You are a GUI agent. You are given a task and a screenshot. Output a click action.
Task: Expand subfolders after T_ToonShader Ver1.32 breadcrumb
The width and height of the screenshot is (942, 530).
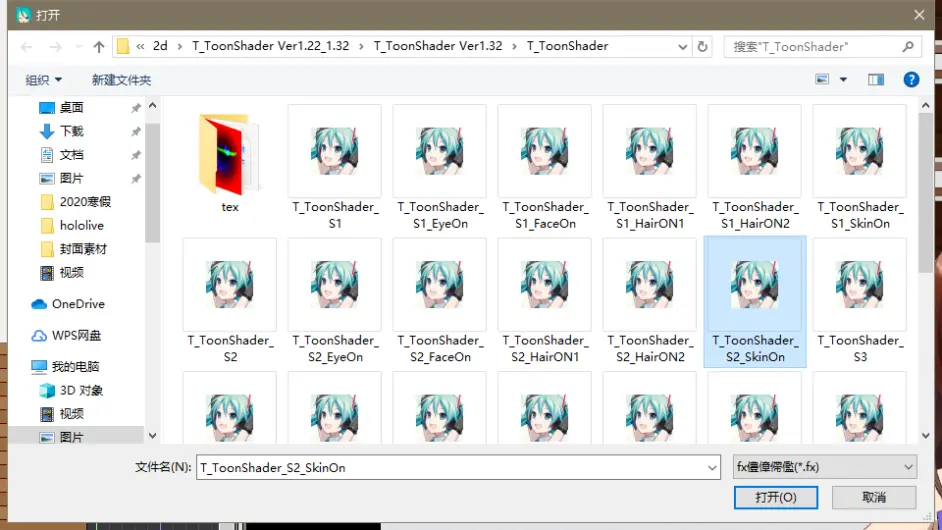pyautogui.click(x=514, y=46)
